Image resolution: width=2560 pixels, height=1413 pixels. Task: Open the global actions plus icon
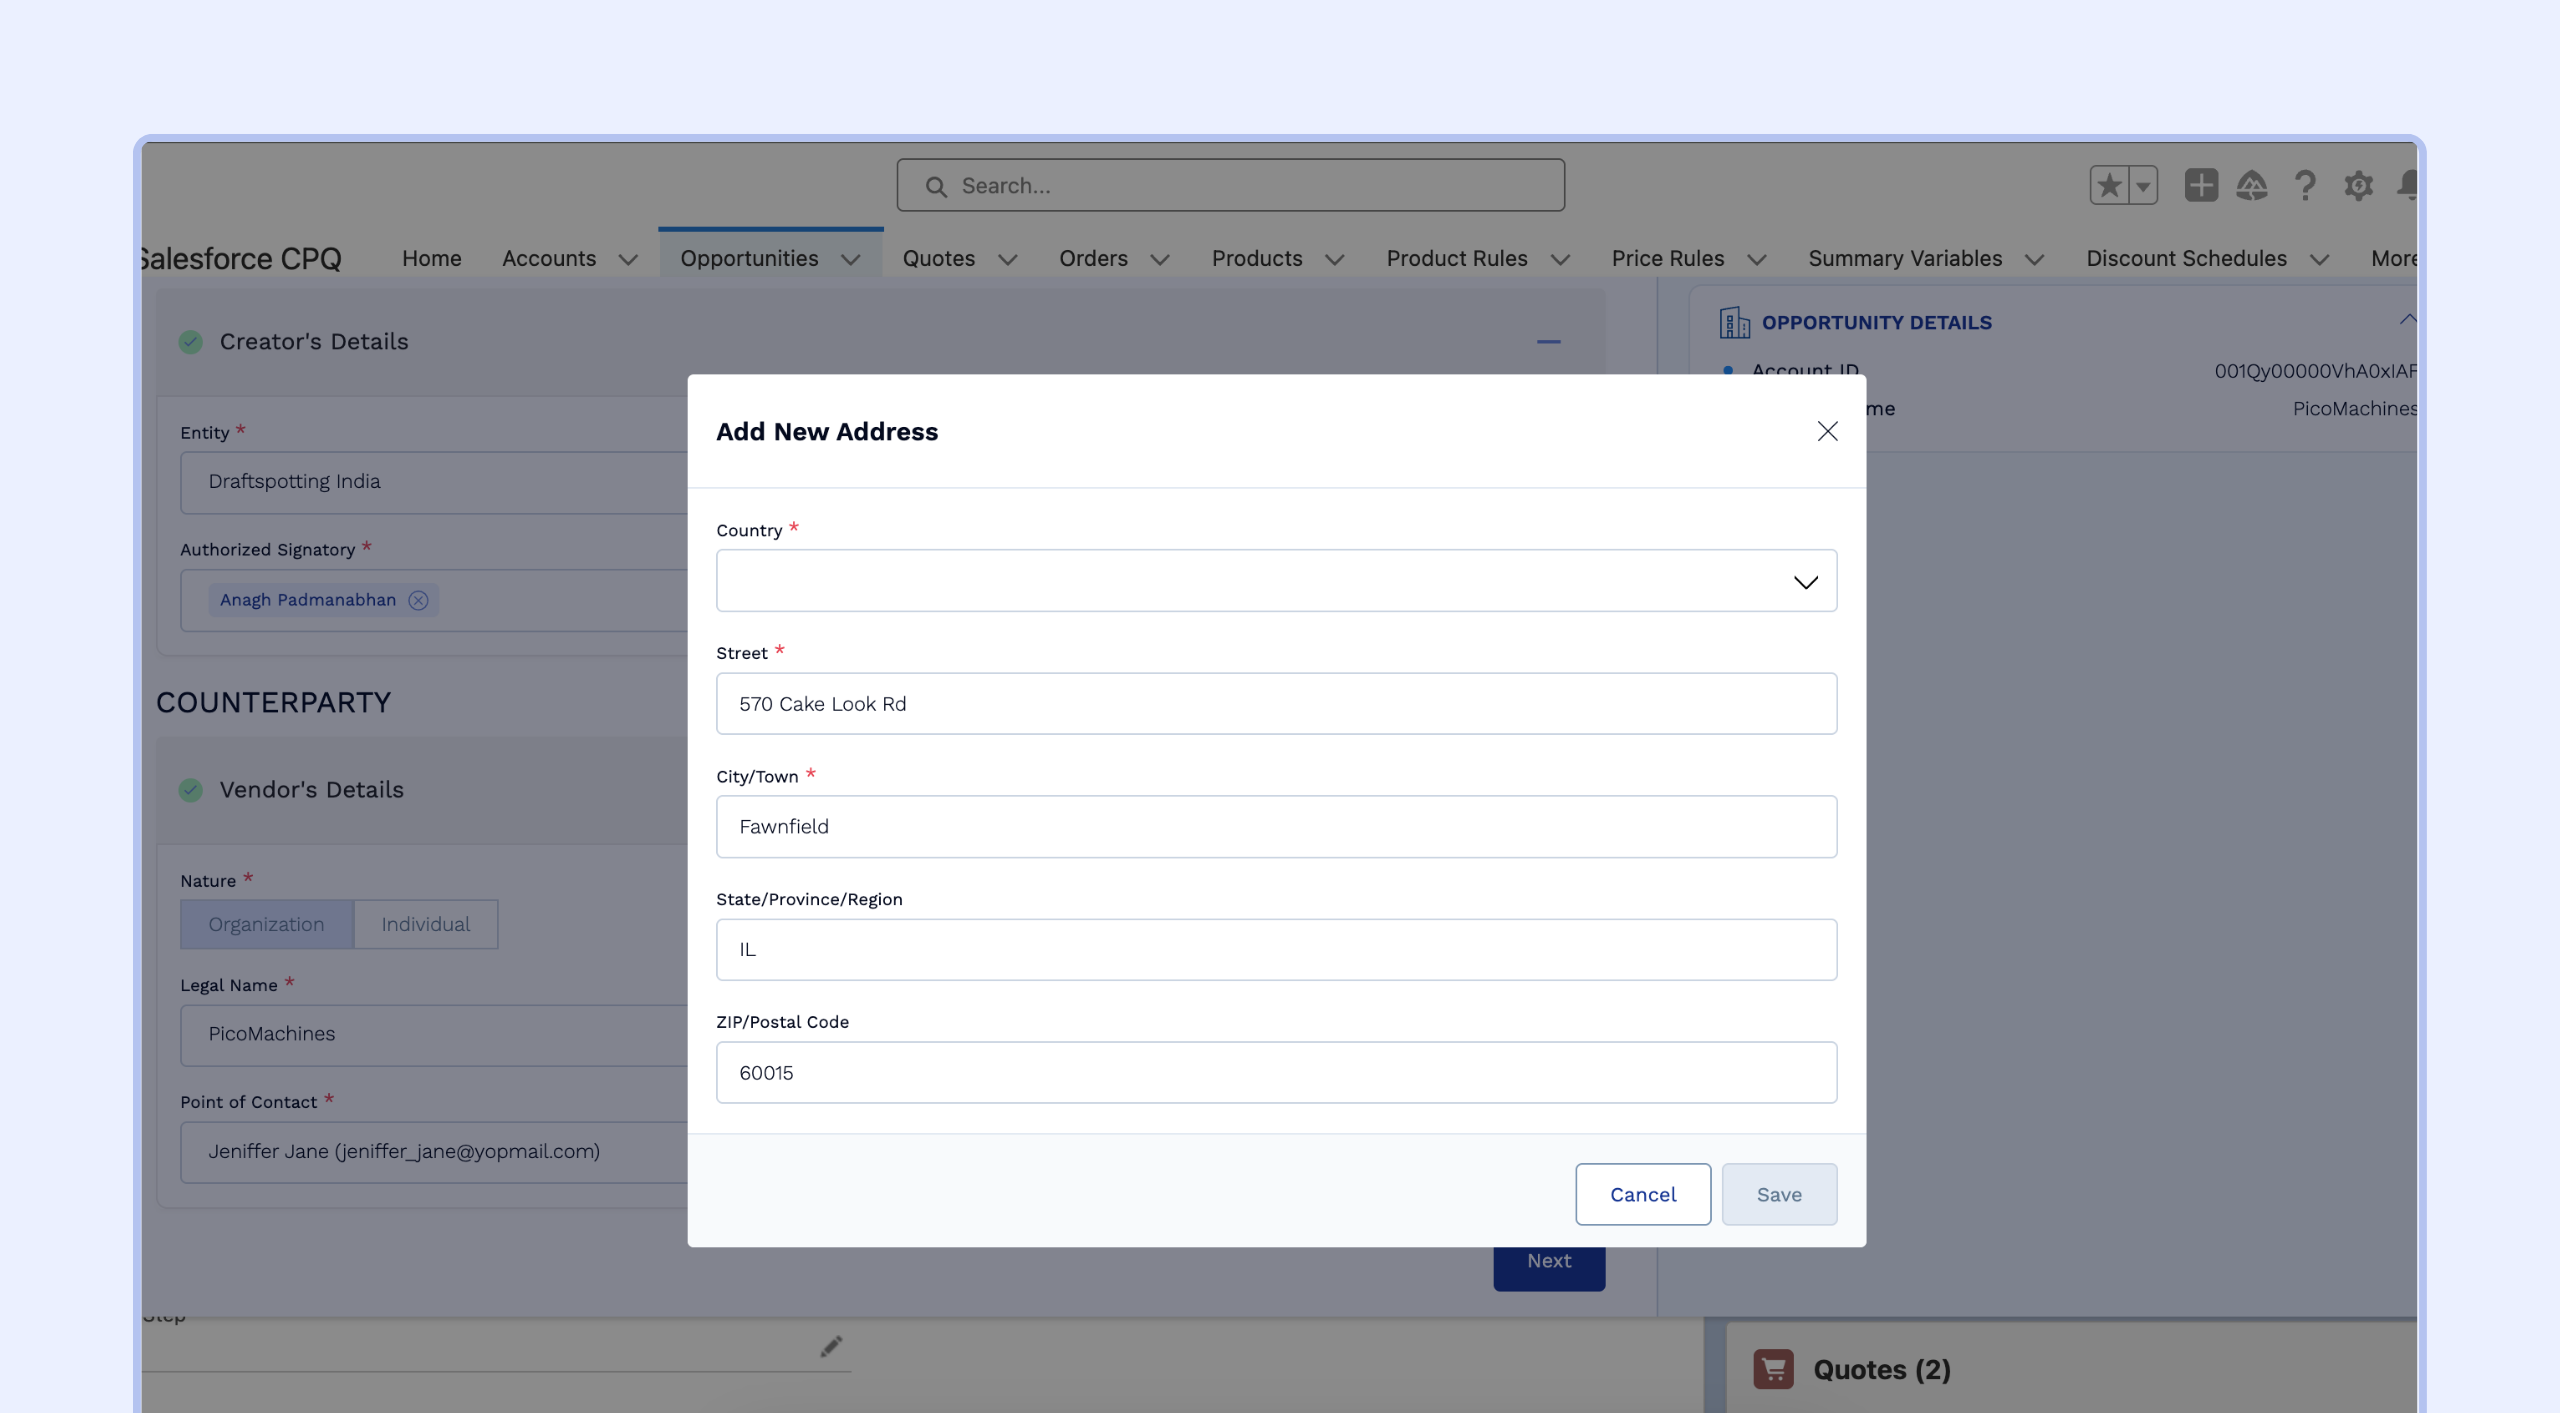[2201, 186]
